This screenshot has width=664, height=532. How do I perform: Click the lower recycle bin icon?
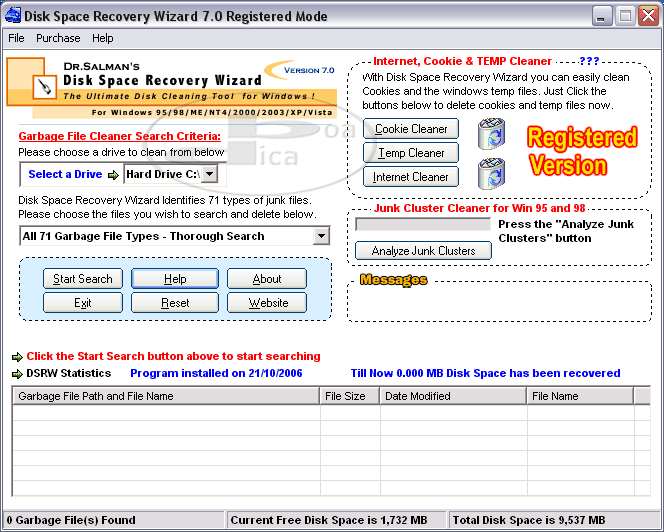pos(491,173)
